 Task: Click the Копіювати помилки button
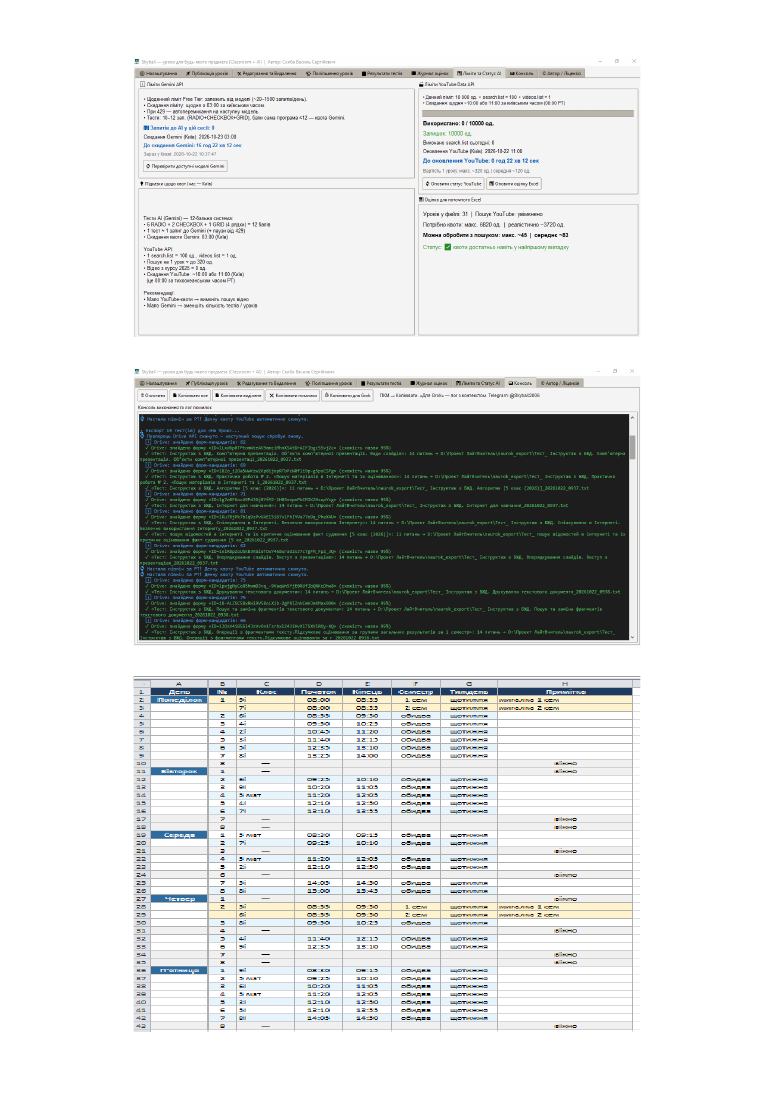pyautogui.click(x=293, y=396)
